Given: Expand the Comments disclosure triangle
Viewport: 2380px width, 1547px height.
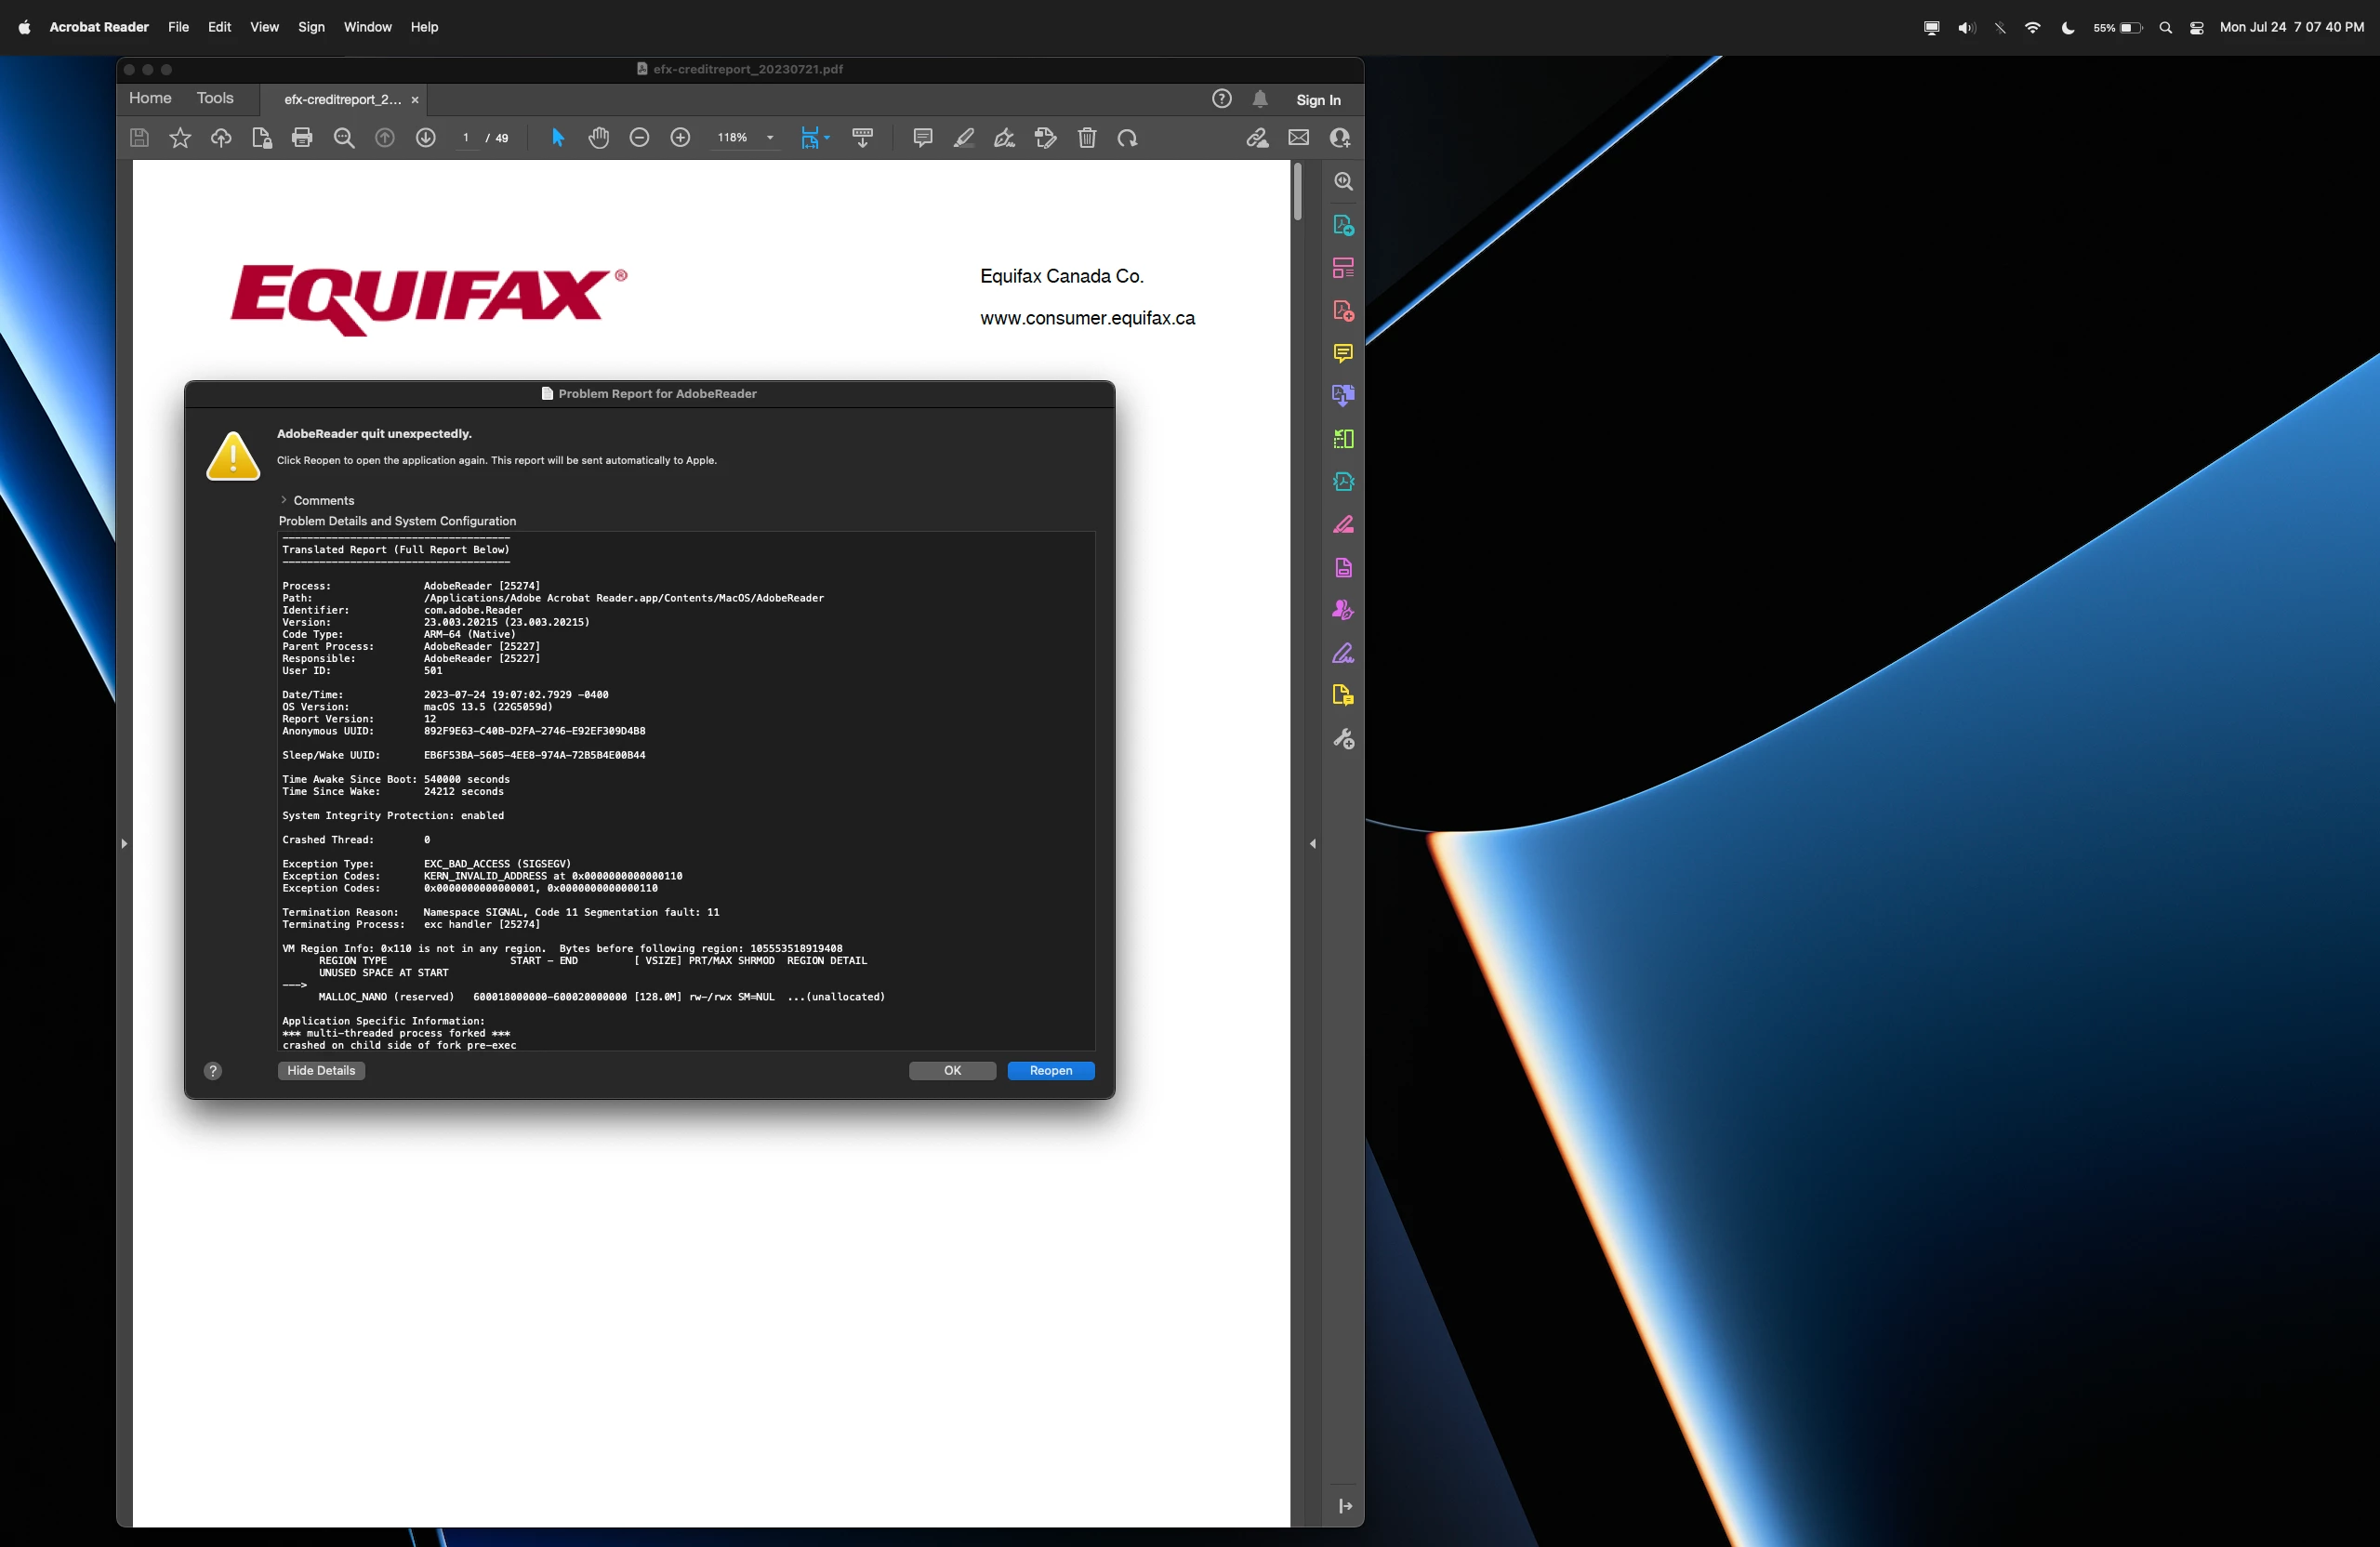Looking at the screenshot, I should click(x=284, y=500).
